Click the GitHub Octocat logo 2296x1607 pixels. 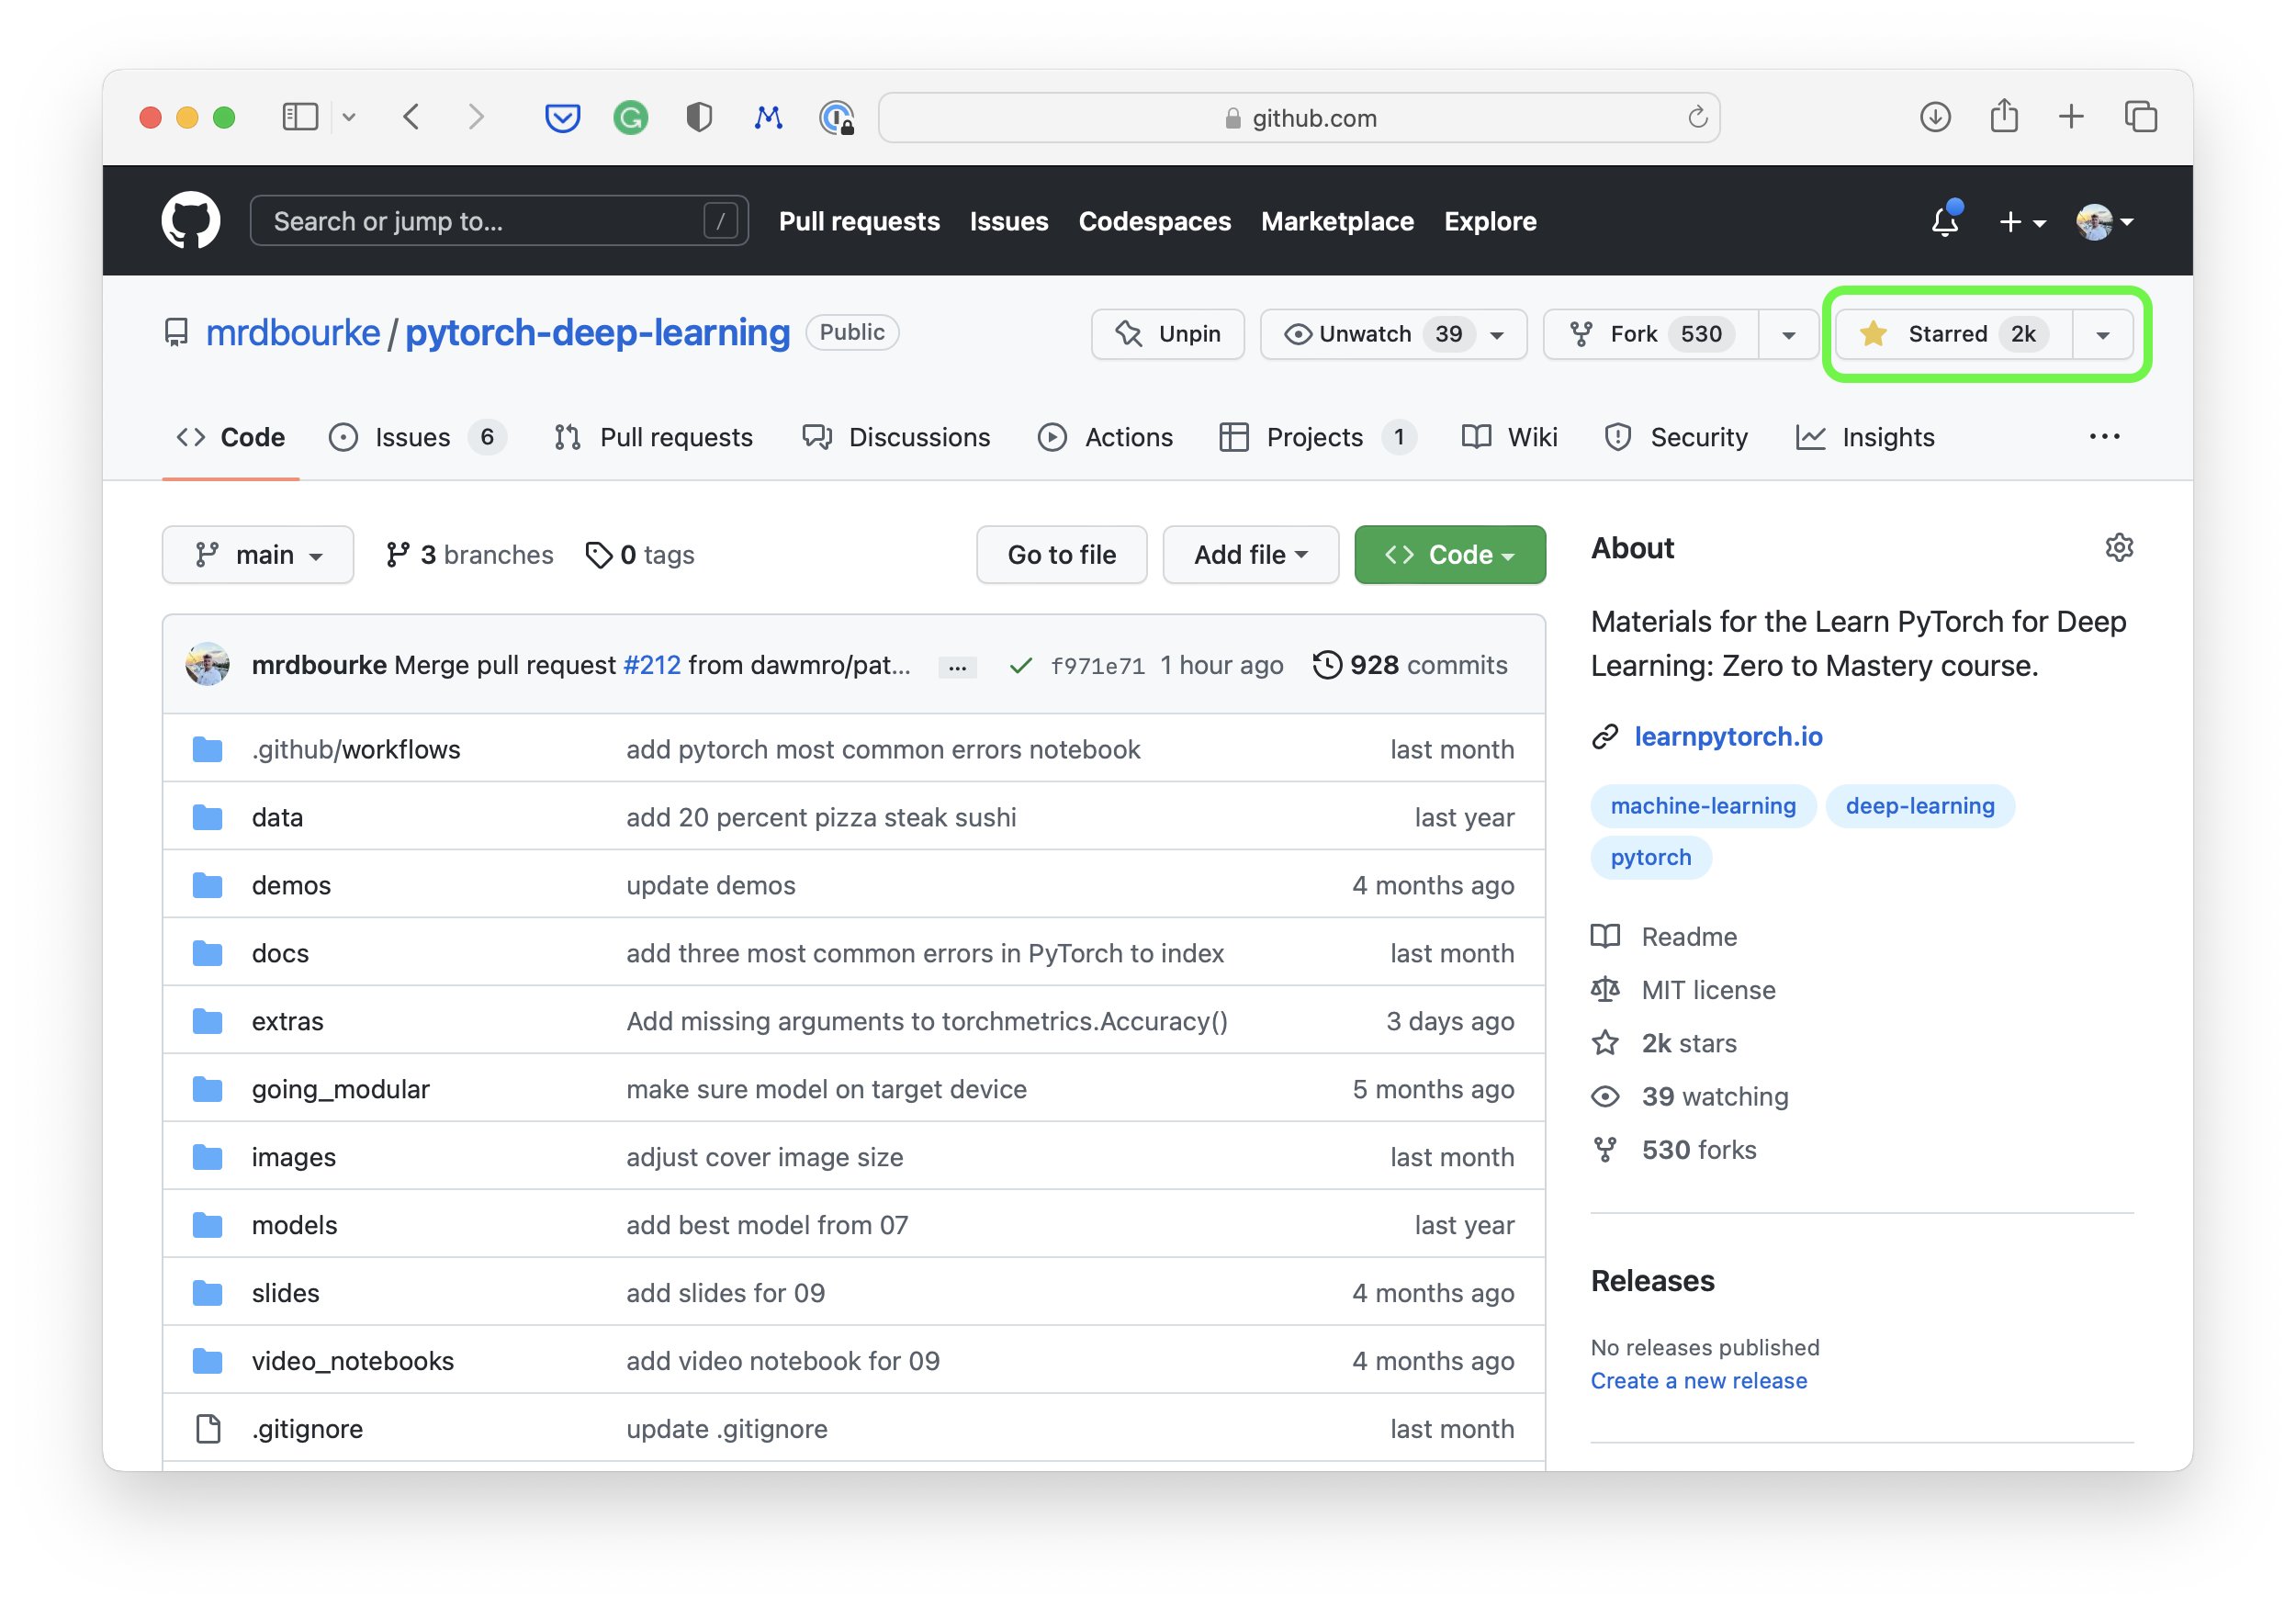190,220
